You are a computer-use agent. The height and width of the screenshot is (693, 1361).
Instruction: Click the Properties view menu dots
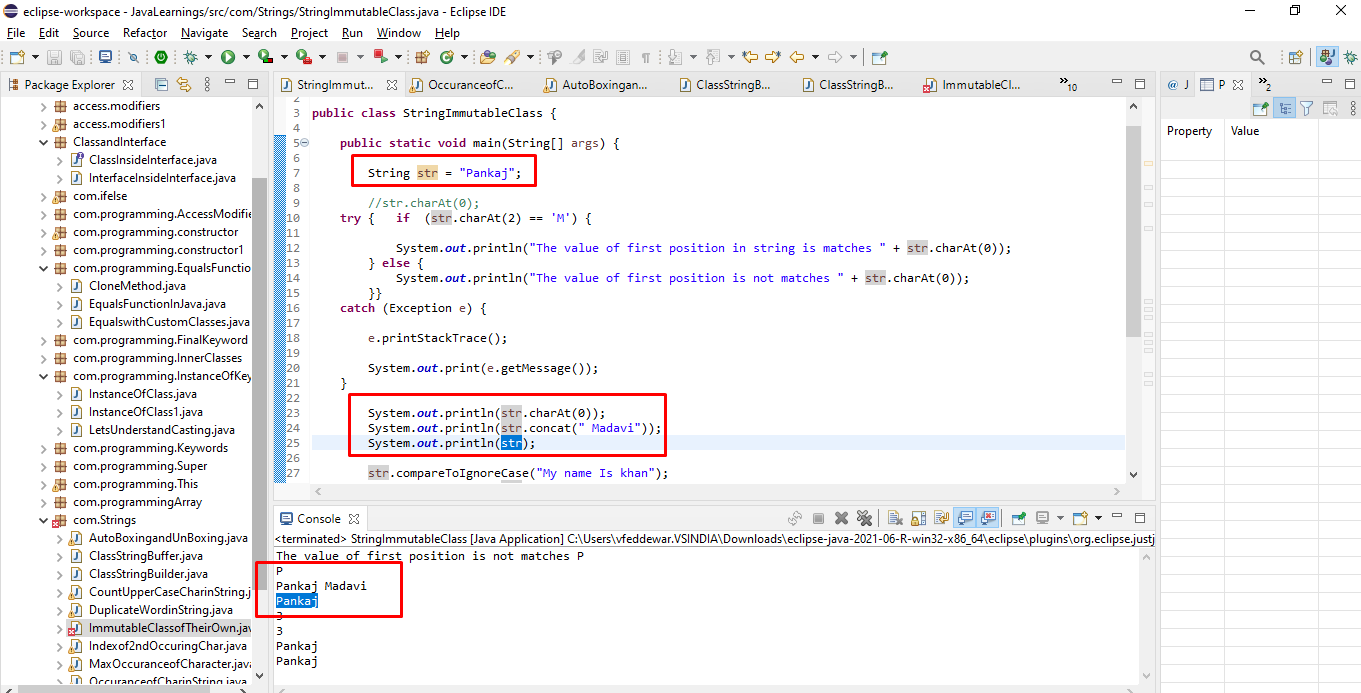[x=1351, y=108]
